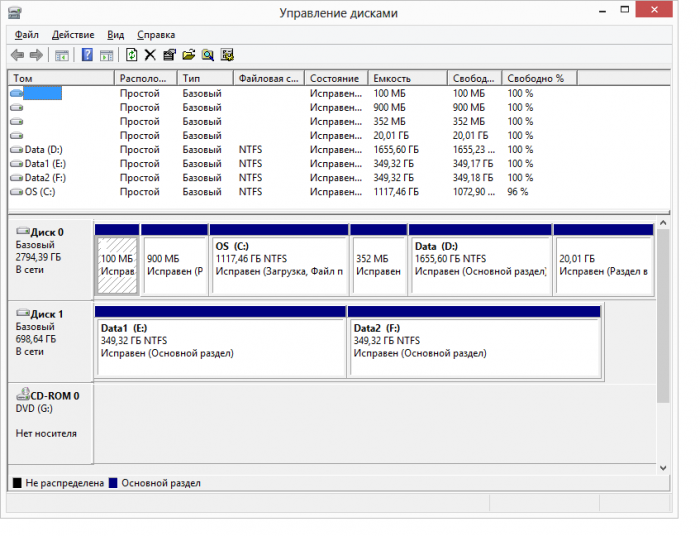Viewport: 700px width, 536px height.
Task: Open the Файл menu
Action: [26, 34]
